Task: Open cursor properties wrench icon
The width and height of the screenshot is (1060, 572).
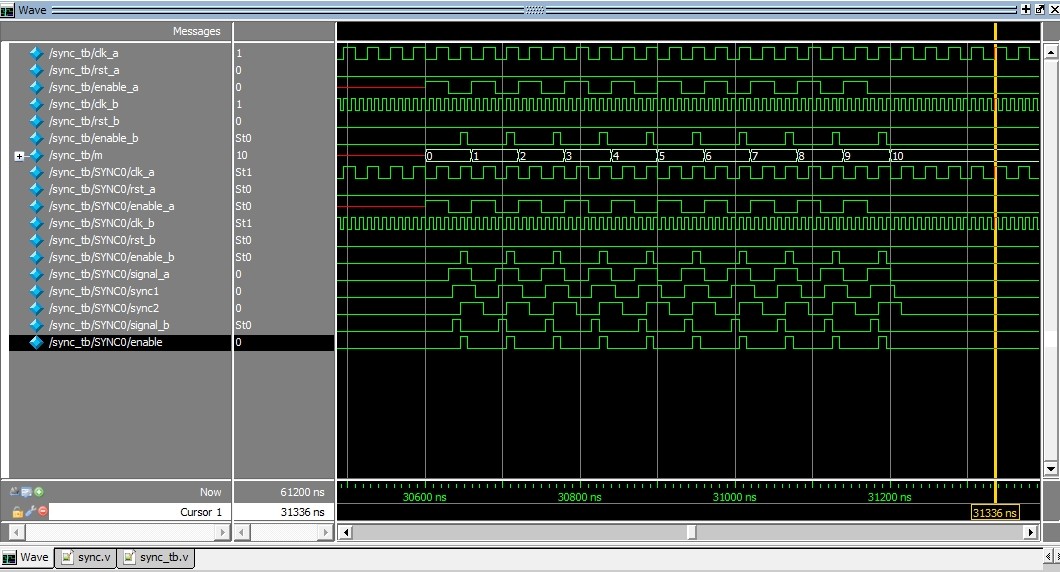Action: pyautogui.click(x=30, y=511)
